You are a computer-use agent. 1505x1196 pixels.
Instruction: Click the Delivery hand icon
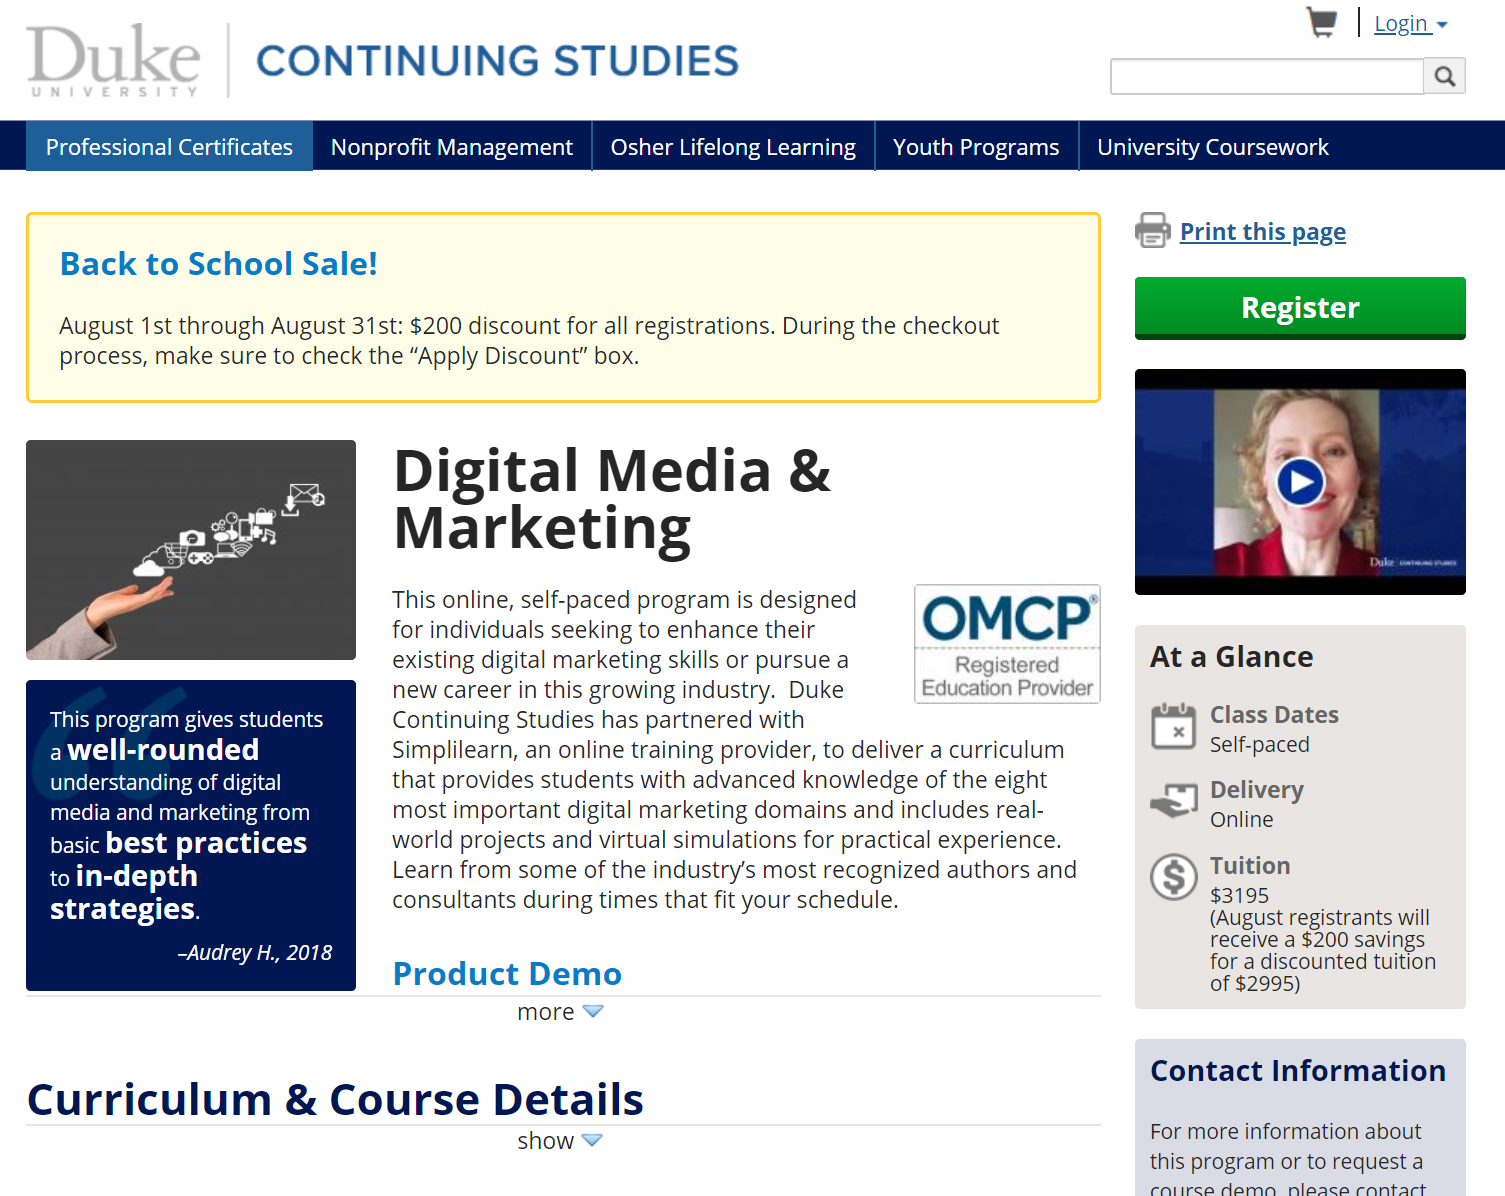point(1173,801)
